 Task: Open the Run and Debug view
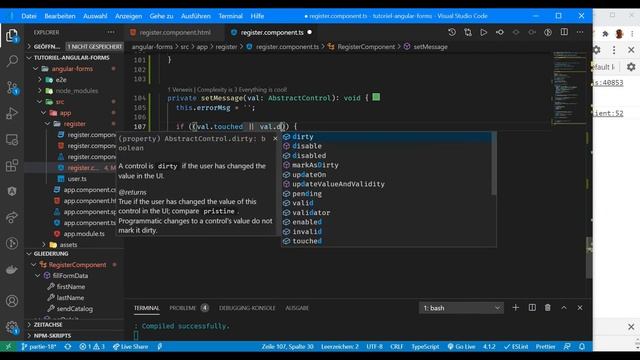[12, 113]
